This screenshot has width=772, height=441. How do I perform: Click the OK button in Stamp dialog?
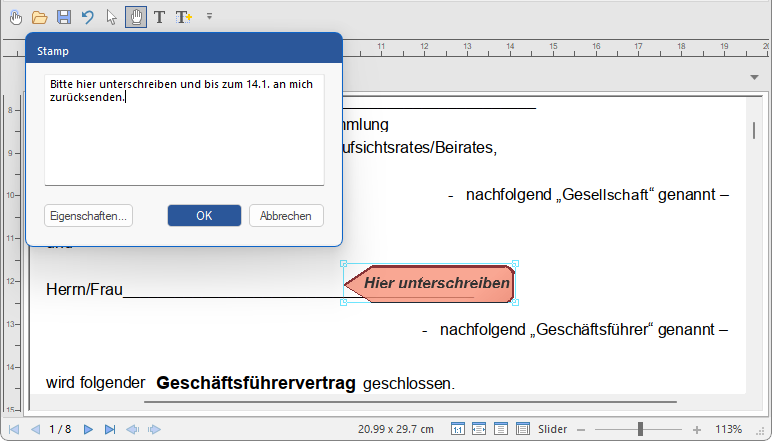[x=204, y=216]
